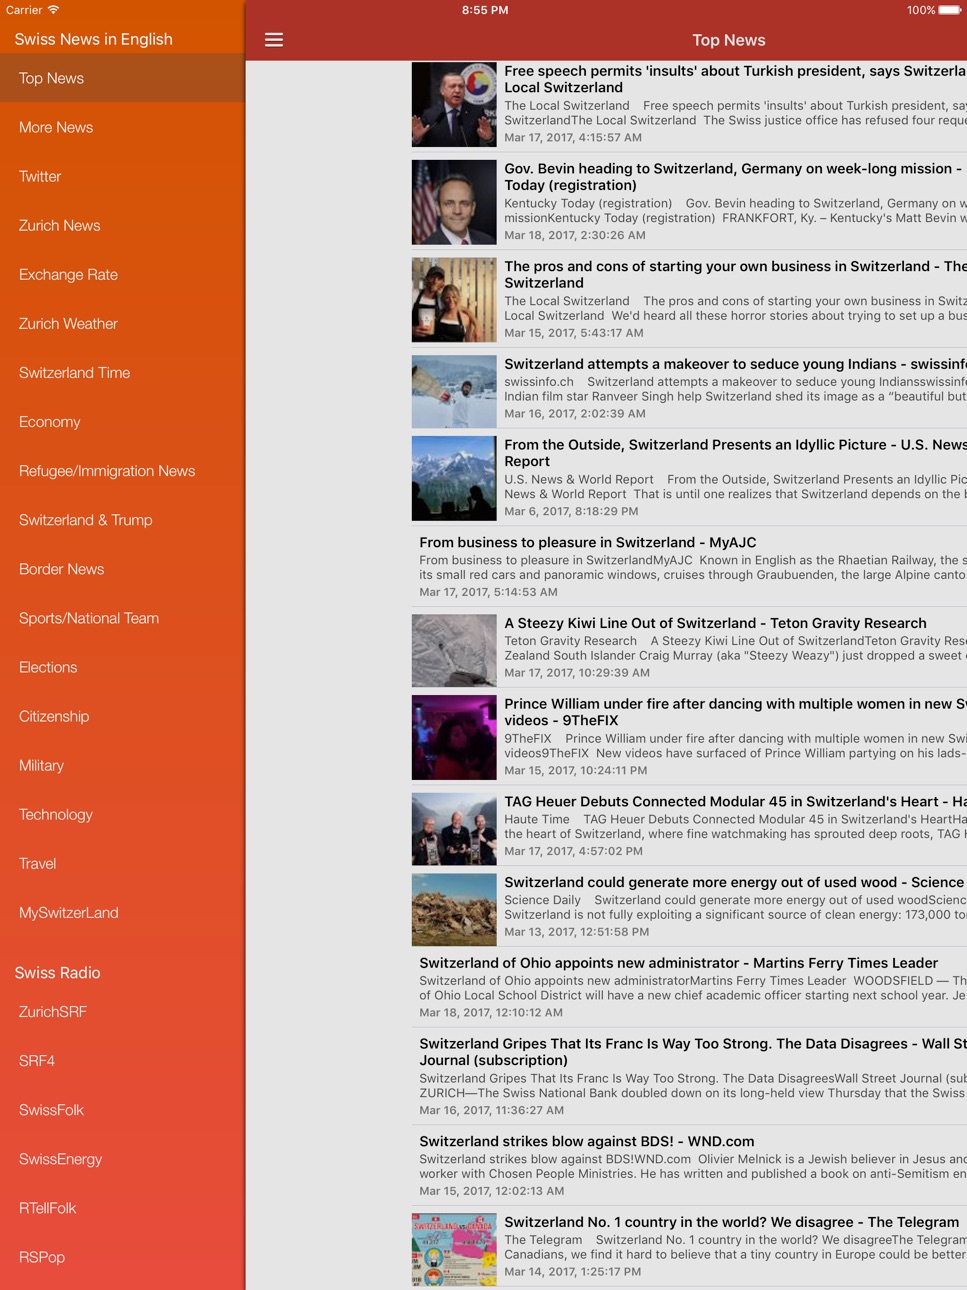Open Turkish president free speech thumbnail

(454, 105)
